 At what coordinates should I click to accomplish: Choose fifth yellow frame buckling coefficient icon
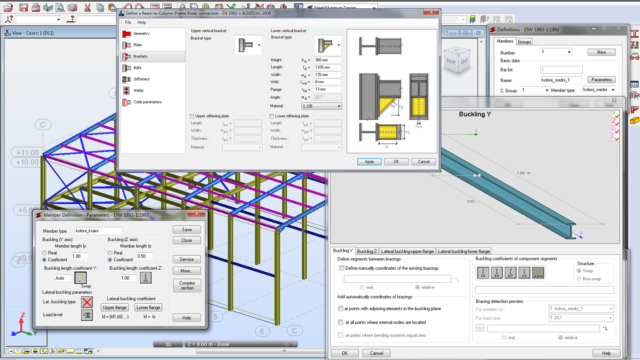point(538,273)
